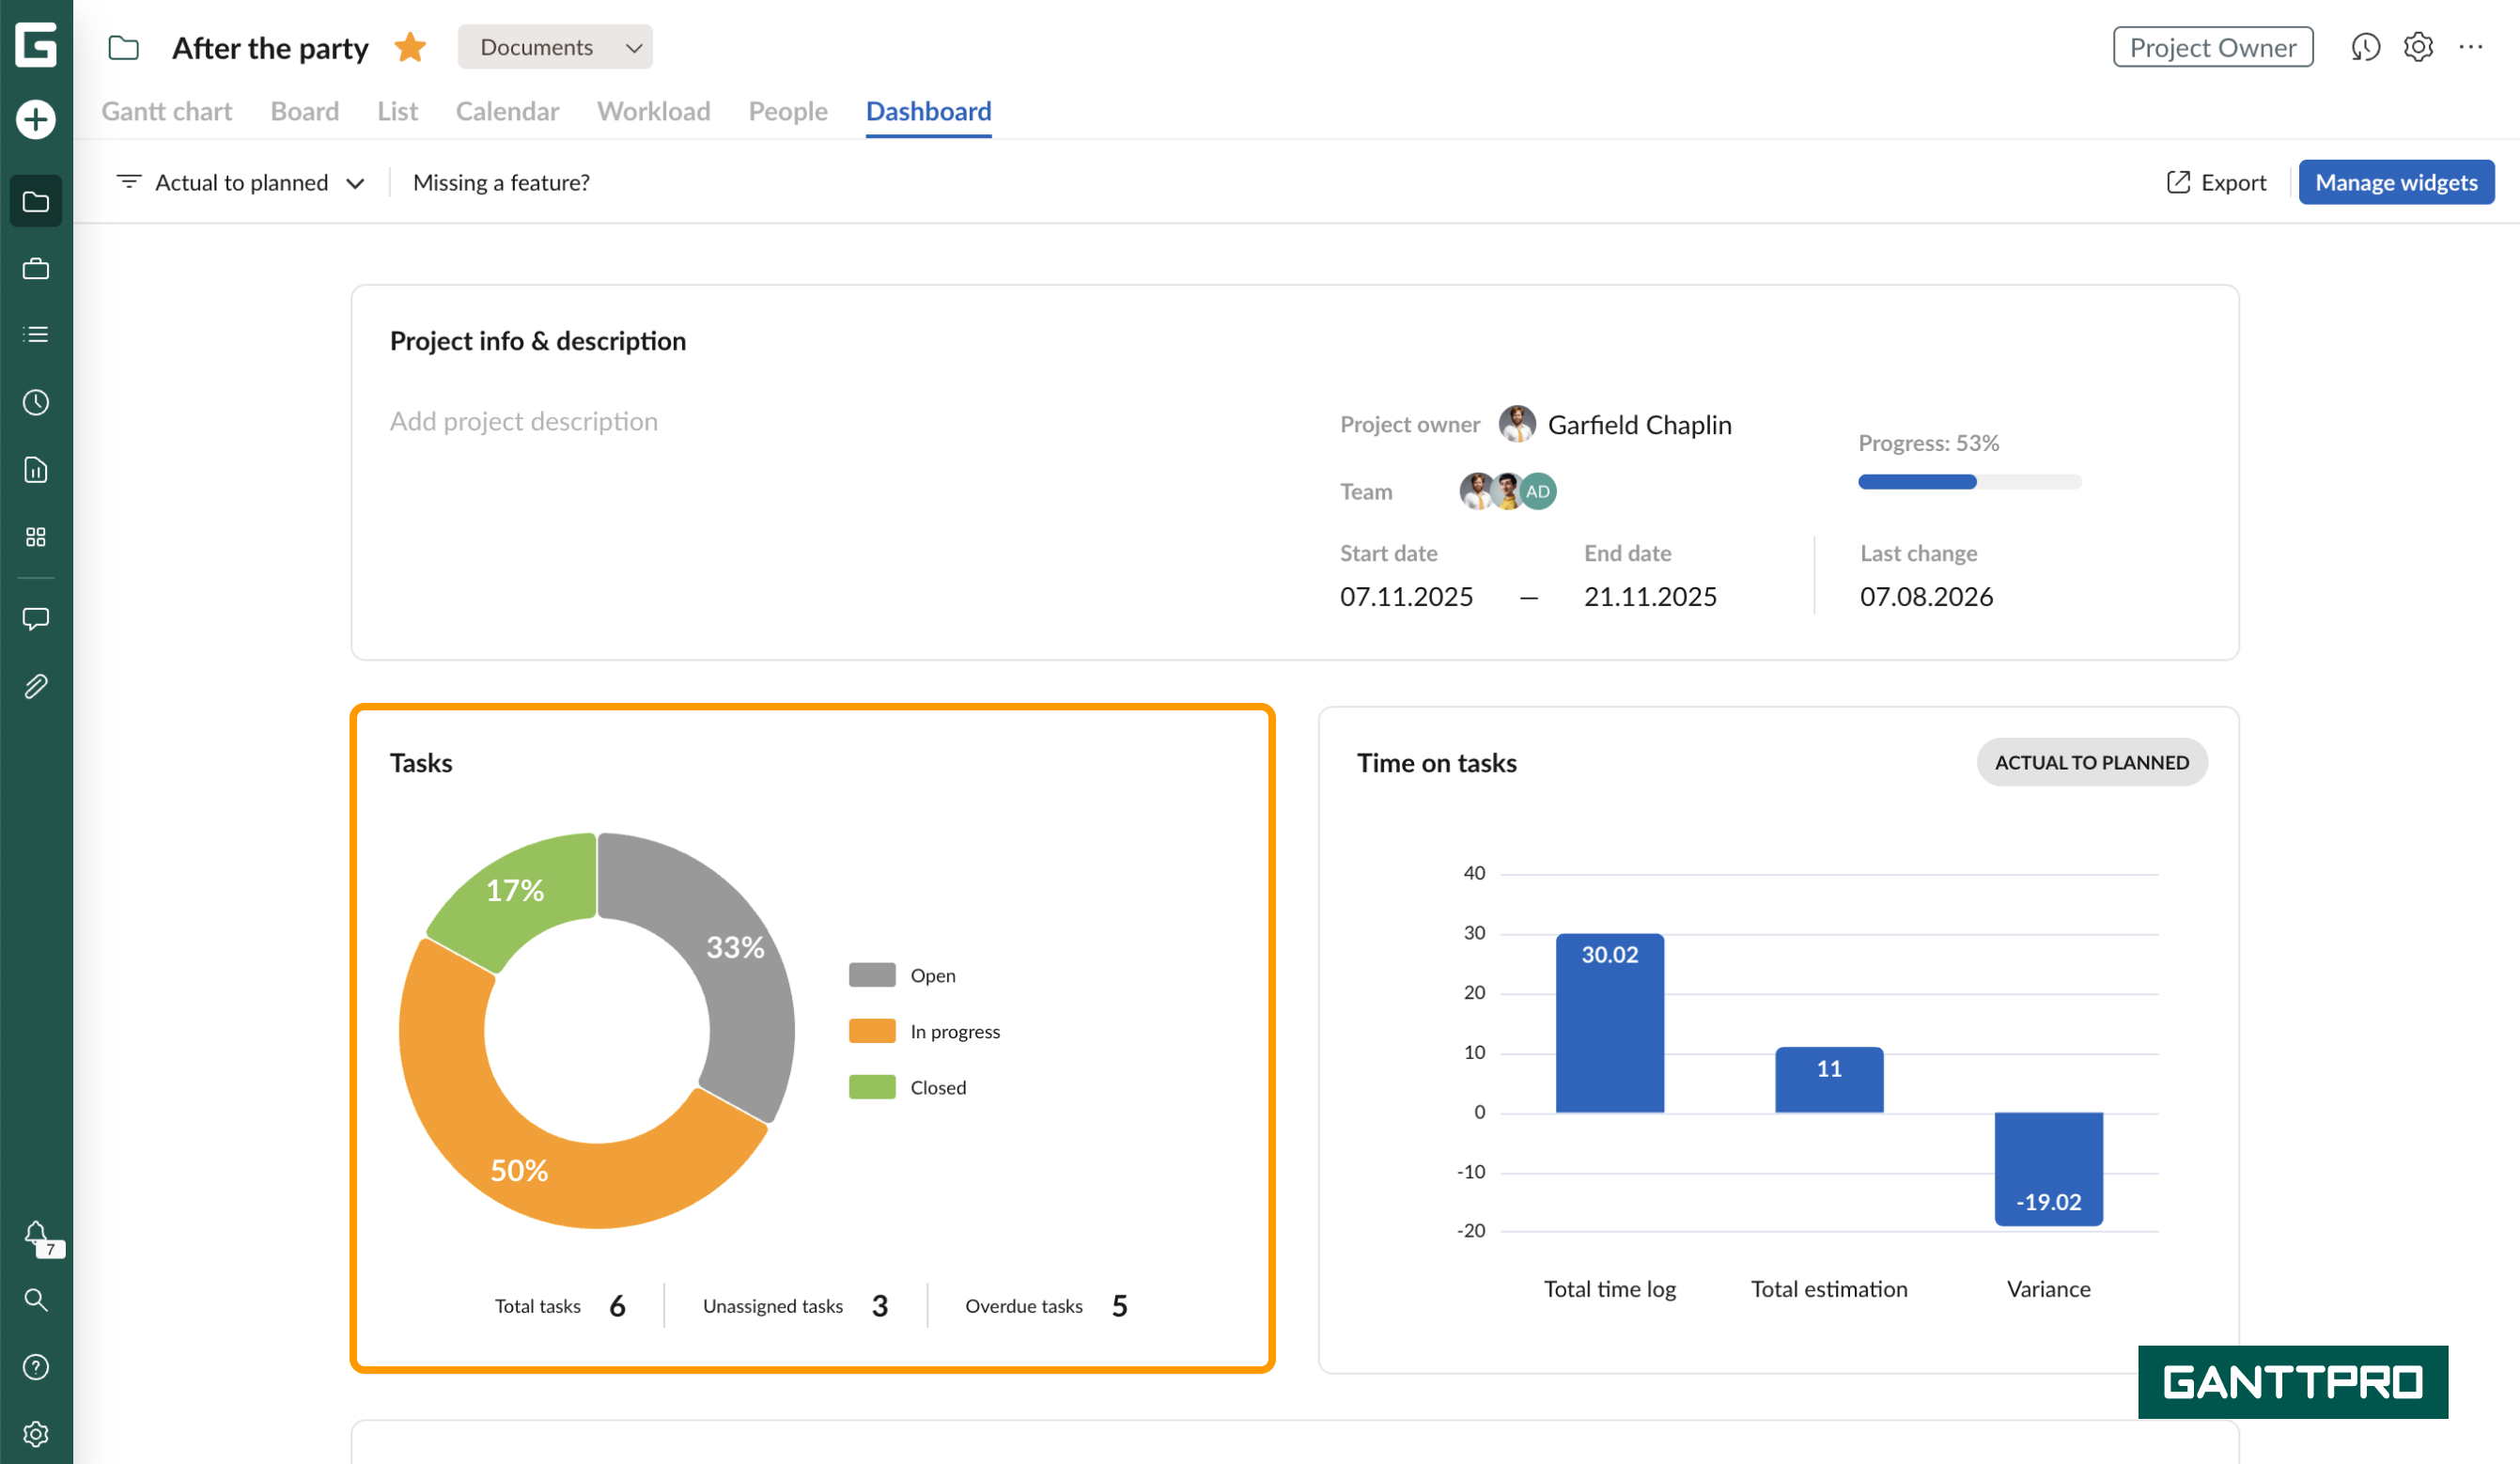Switch to the Board tab
Screen dimensions: 2520x1464
pyautogui.click(x=305, y=111)
